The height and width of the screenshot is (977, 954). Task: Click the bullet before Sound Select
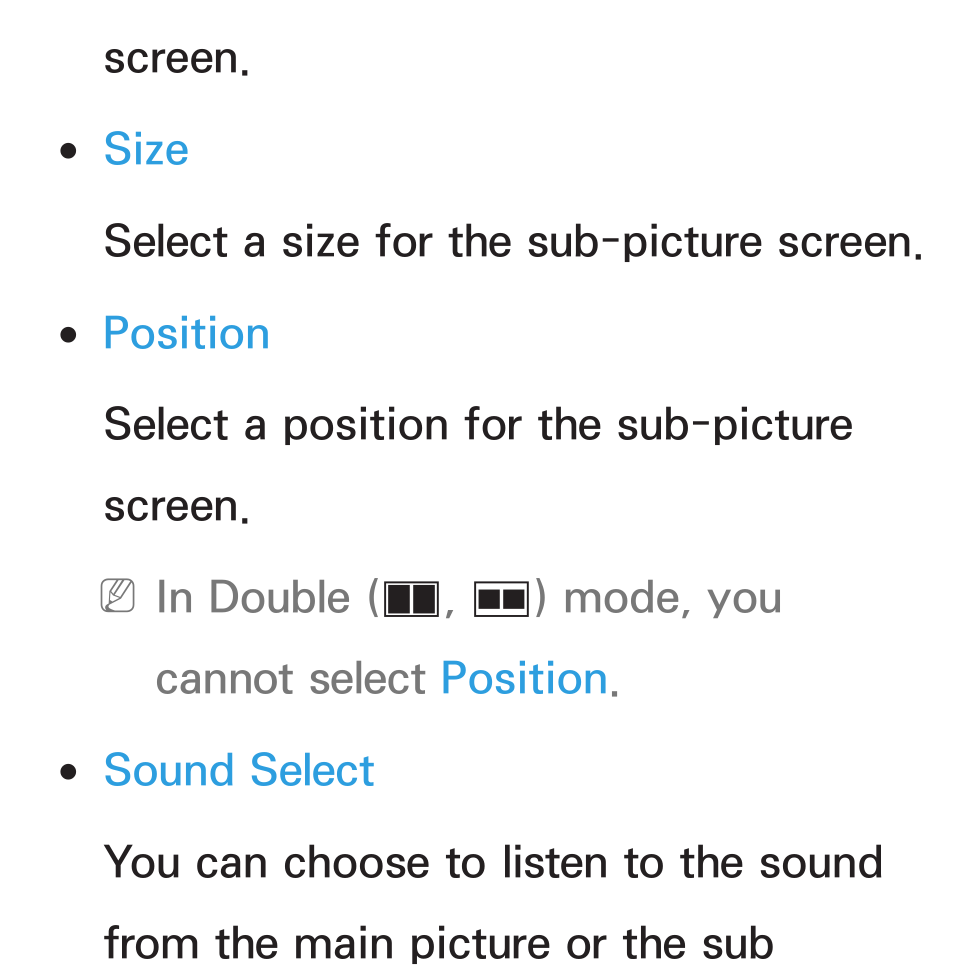click(x=69, y=772)
